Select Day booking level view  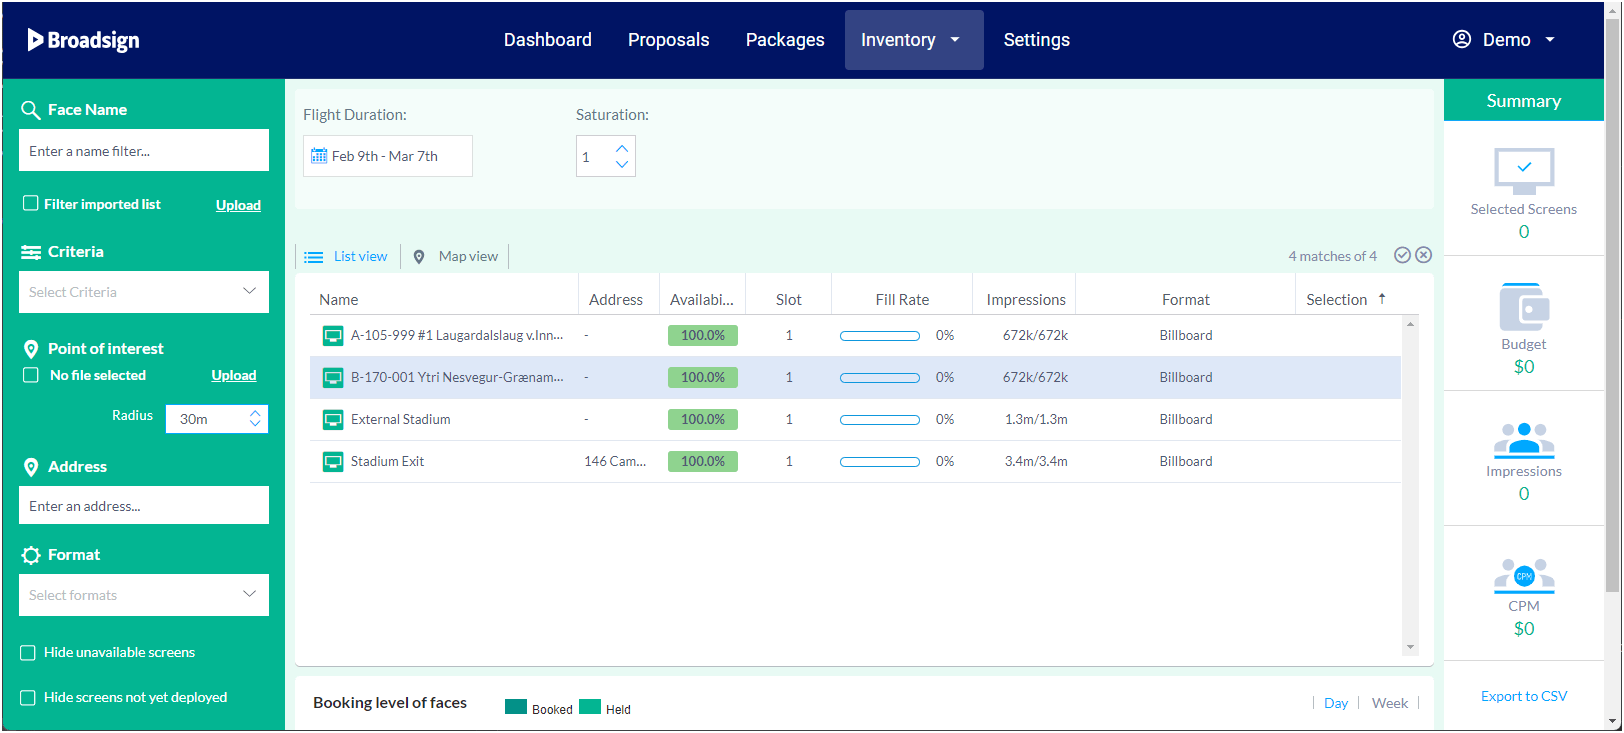tap(1336, 703)
